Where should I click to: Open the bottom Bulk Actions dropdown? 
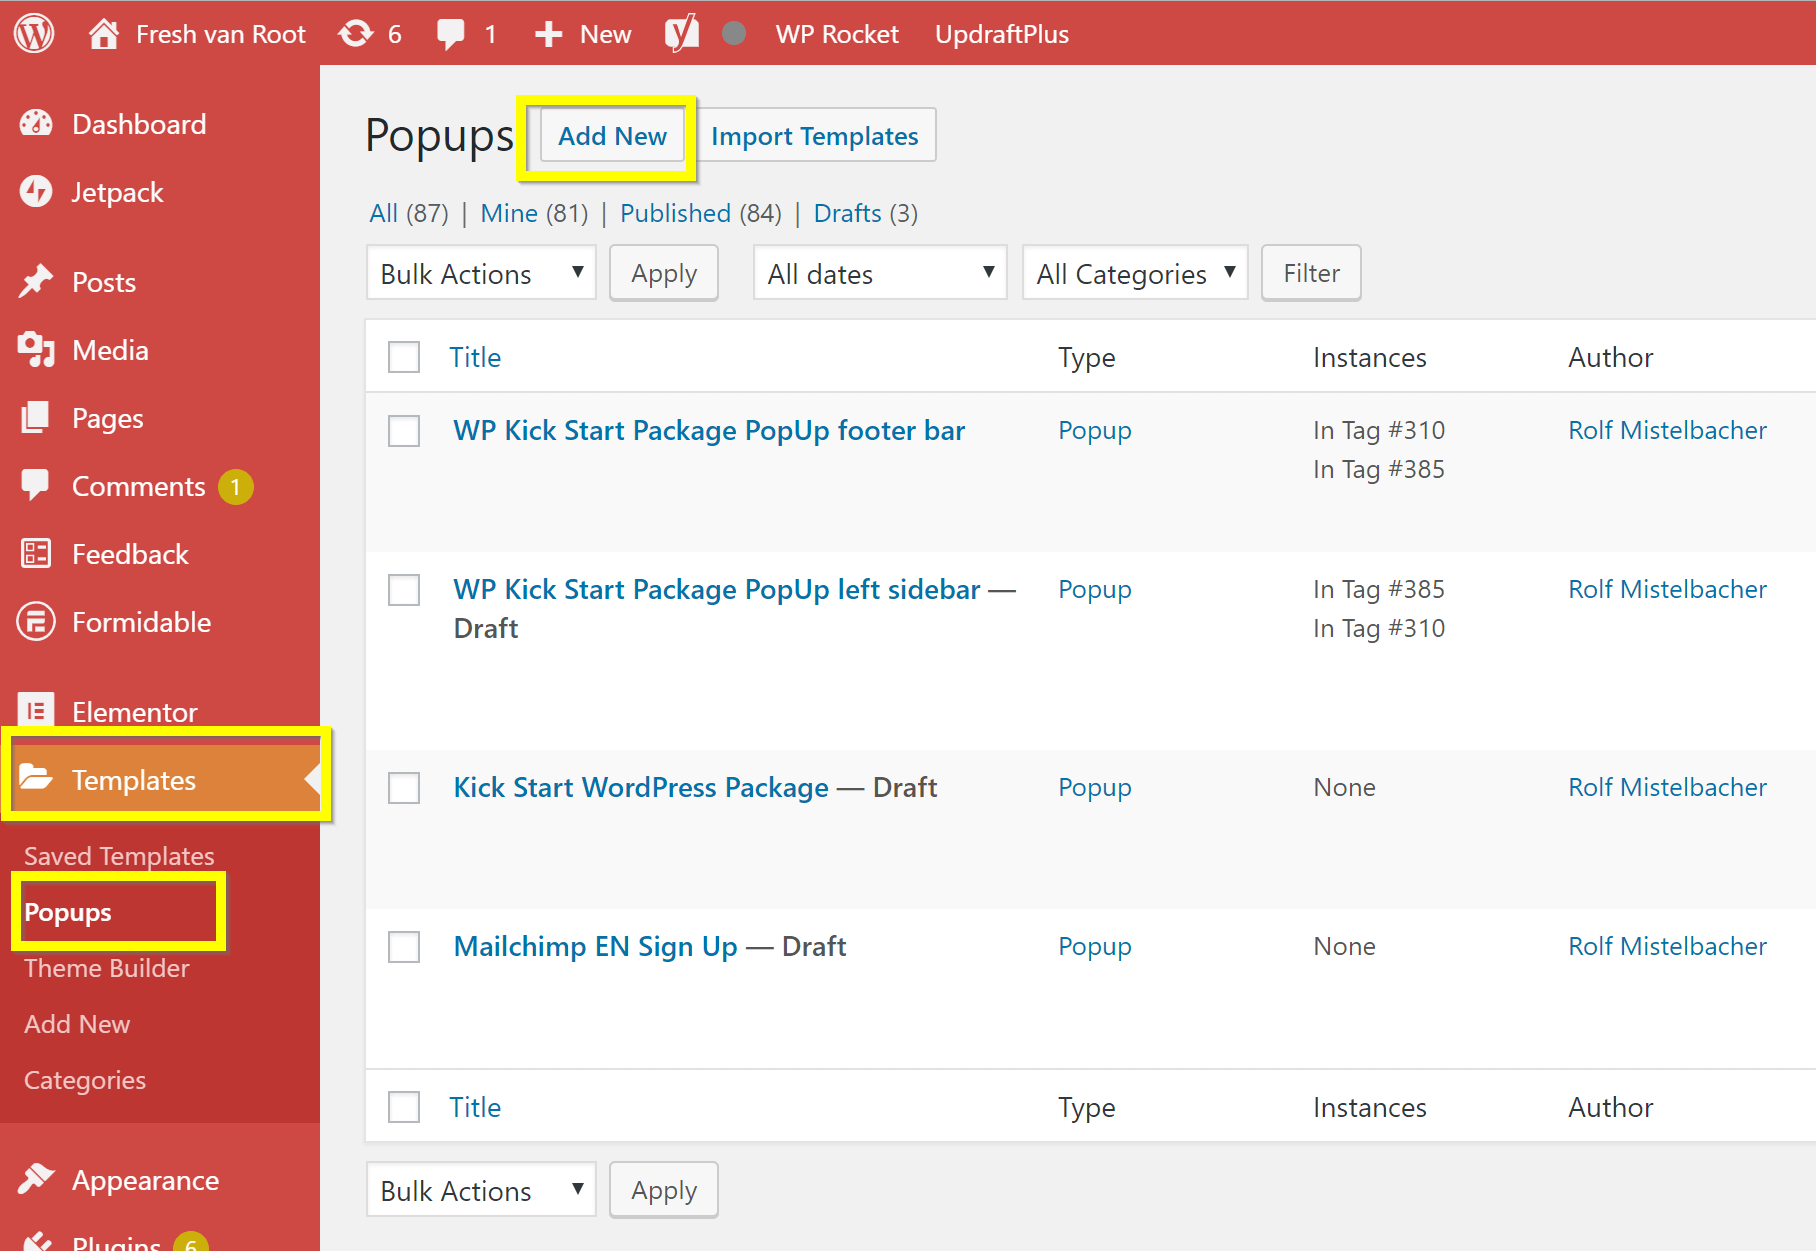[x=481, y=1190]
